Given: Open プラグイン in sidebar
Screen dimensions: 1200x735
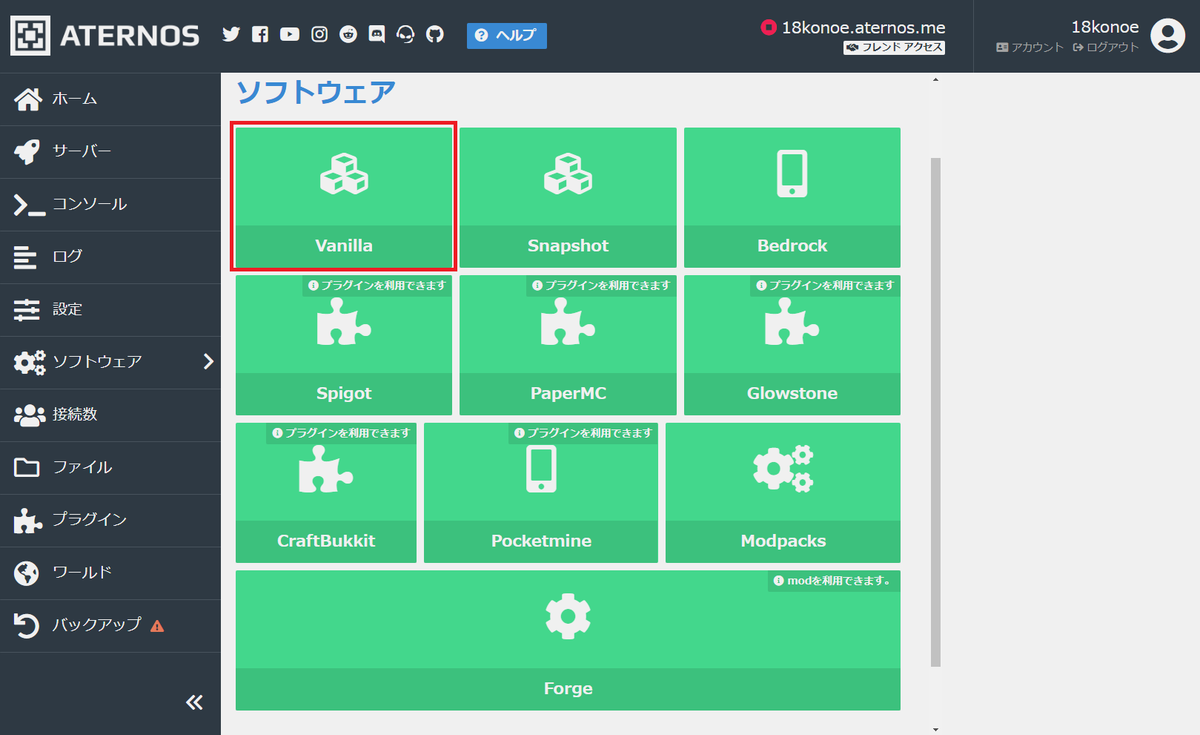Looking at the screenshot, I should (x=110, y=521).
